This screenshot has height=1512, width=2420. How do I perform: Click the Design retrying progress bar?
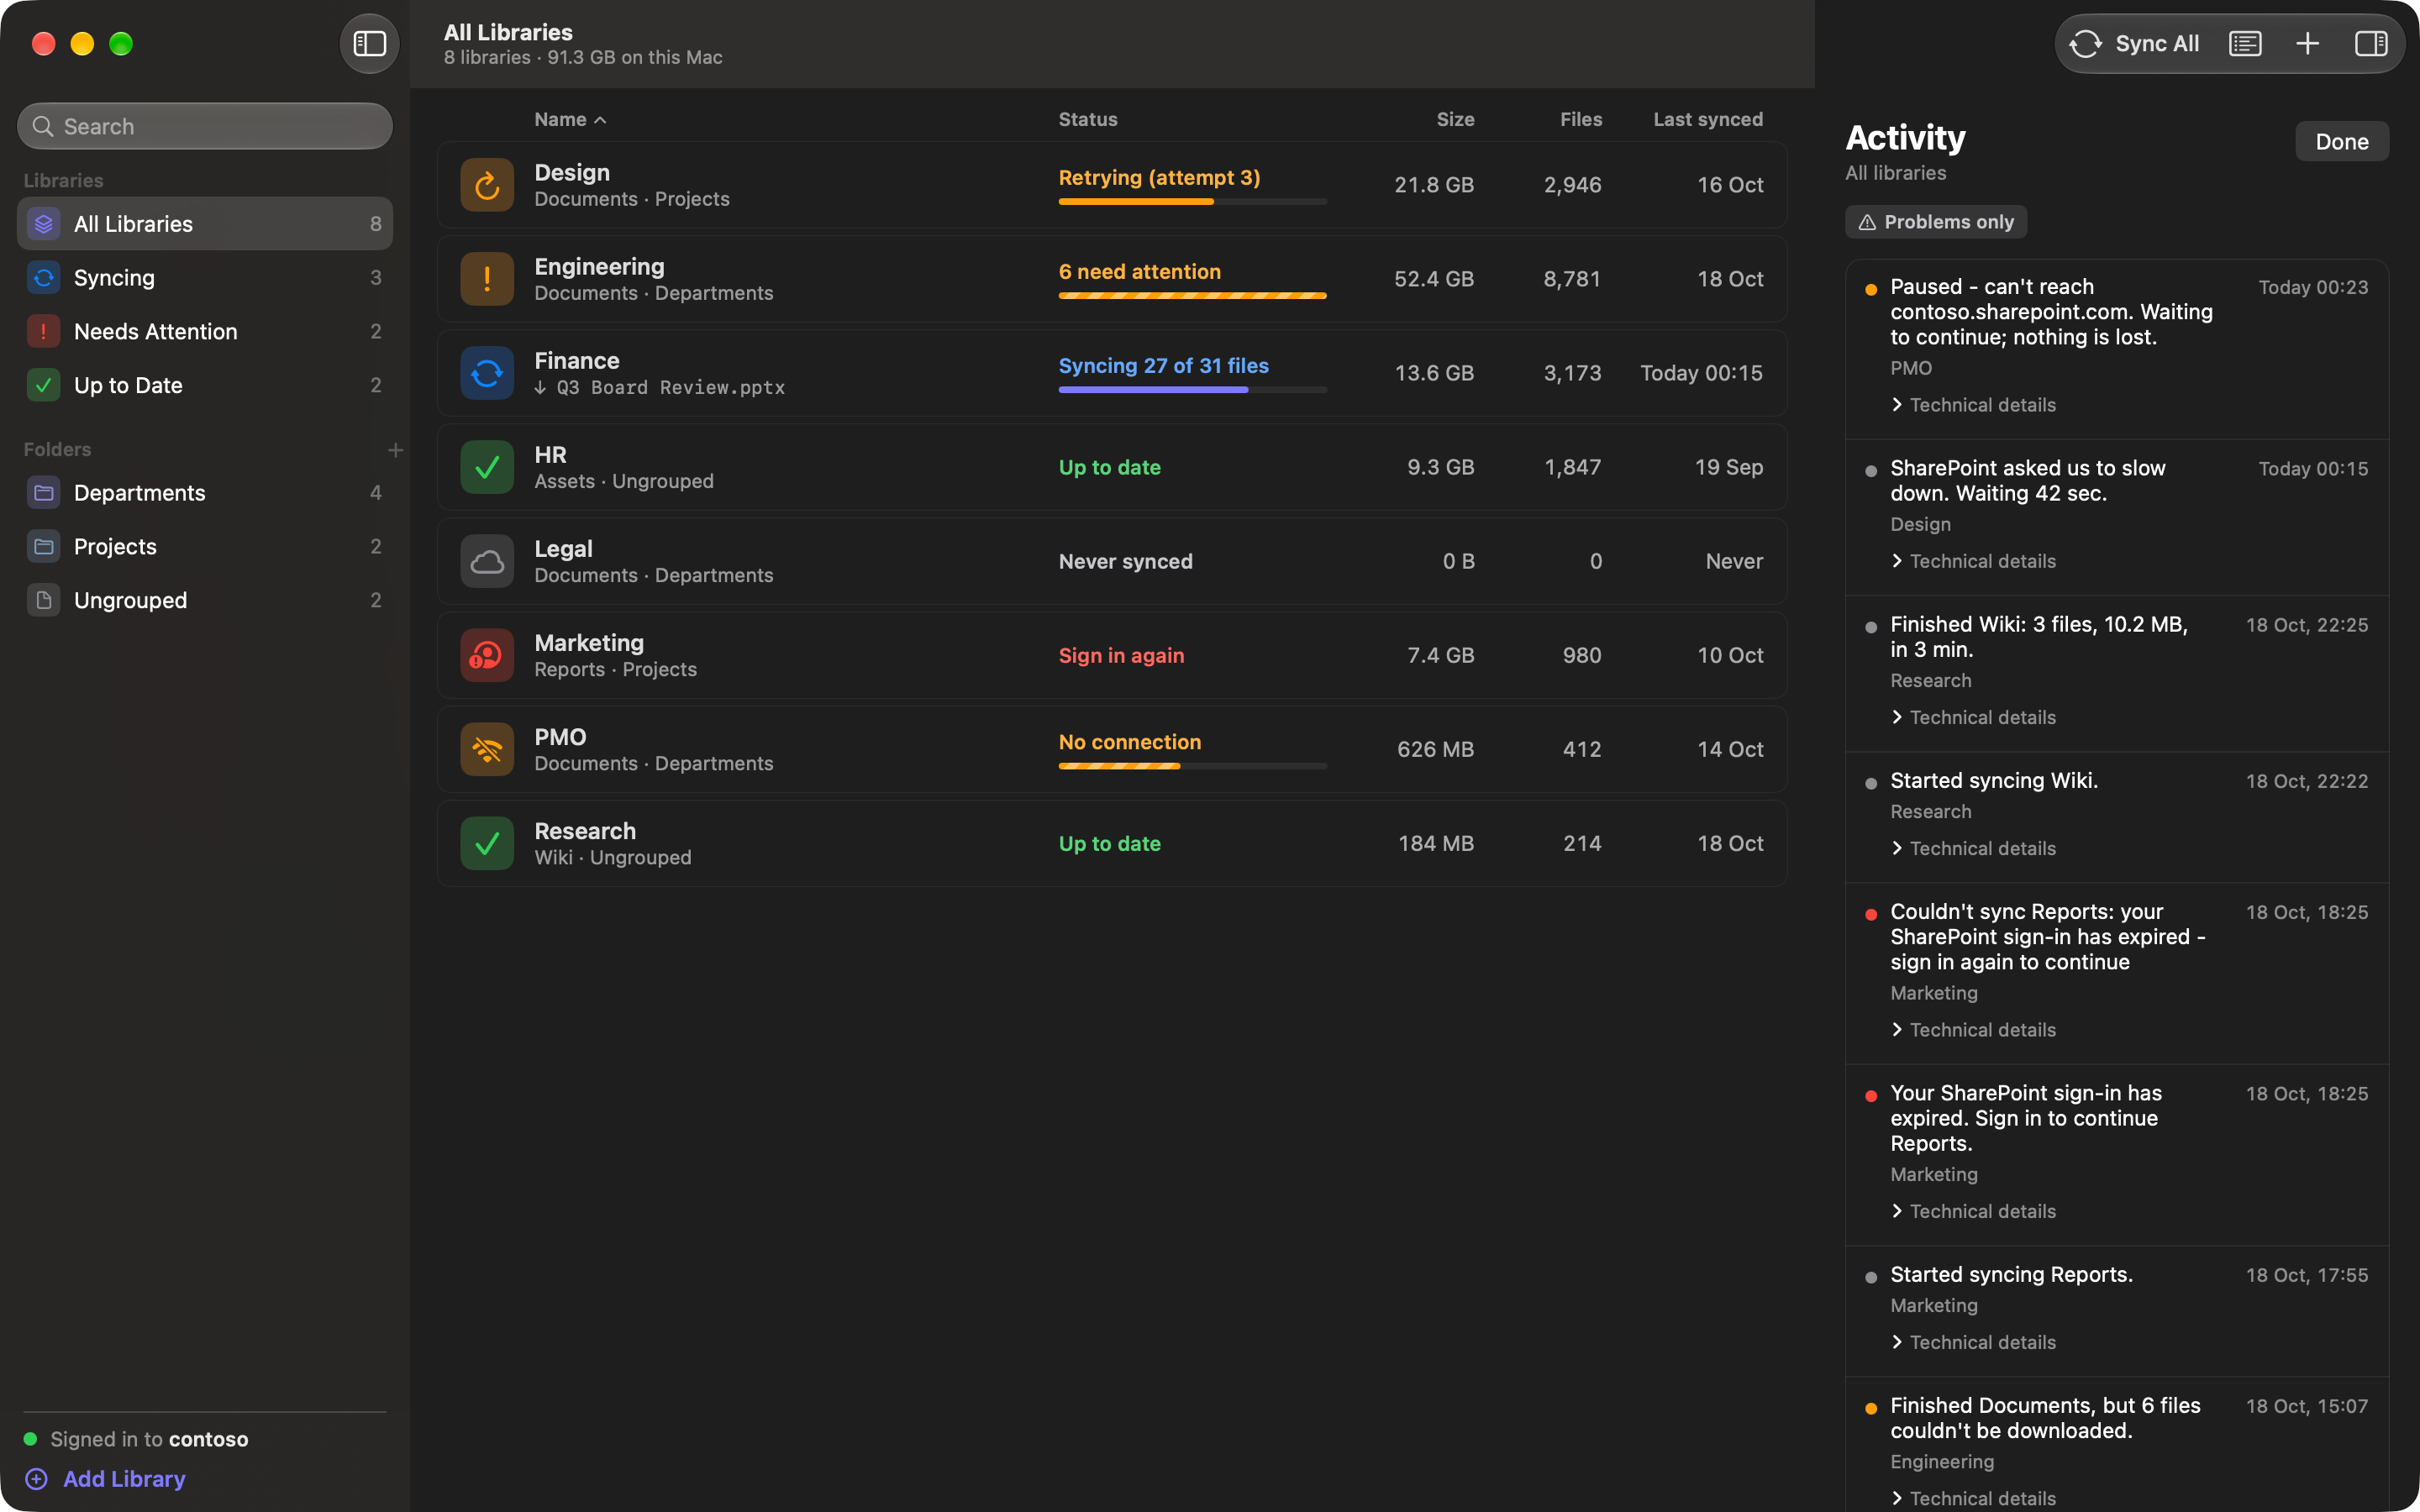click(1192, 202)
